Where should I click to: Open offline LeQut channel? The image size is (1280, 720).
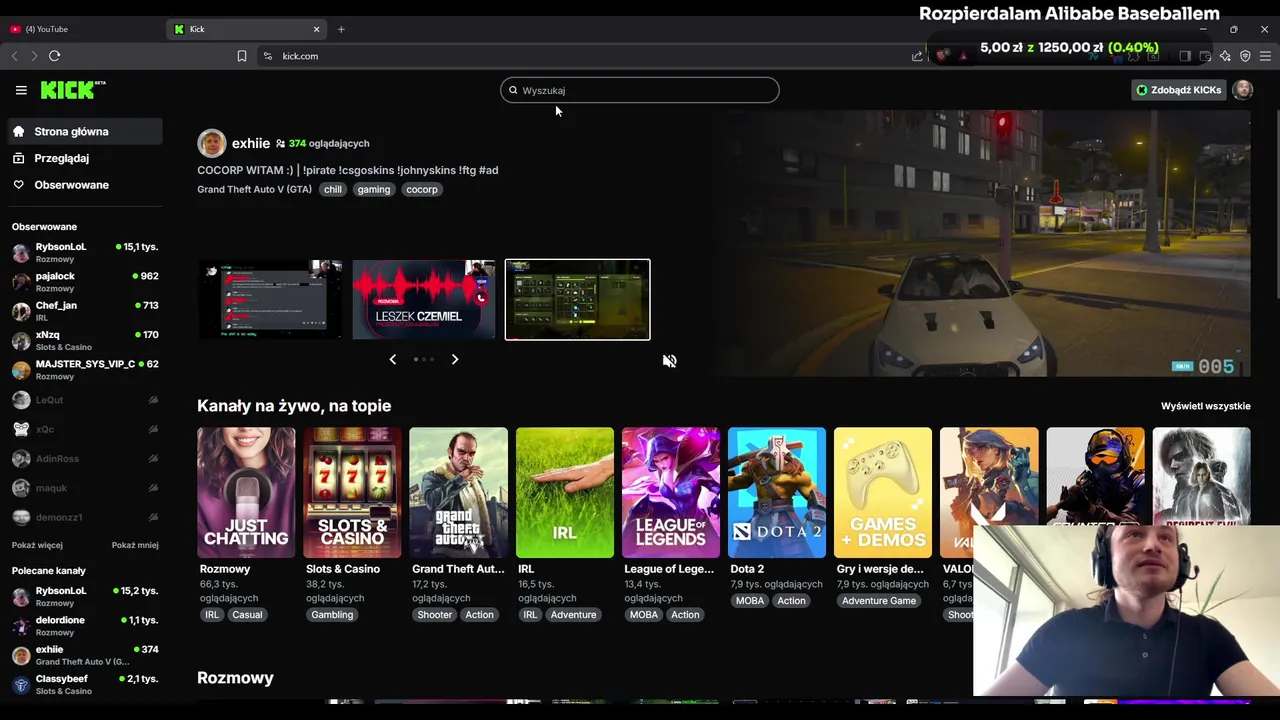pos(85,400)
